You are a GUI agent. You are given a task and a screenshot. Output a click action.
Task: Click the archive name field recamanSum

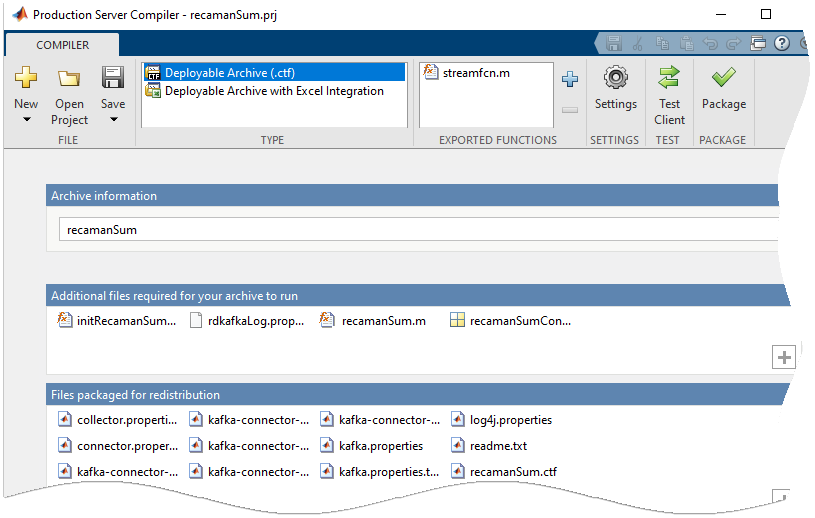[x=400, y=229]
